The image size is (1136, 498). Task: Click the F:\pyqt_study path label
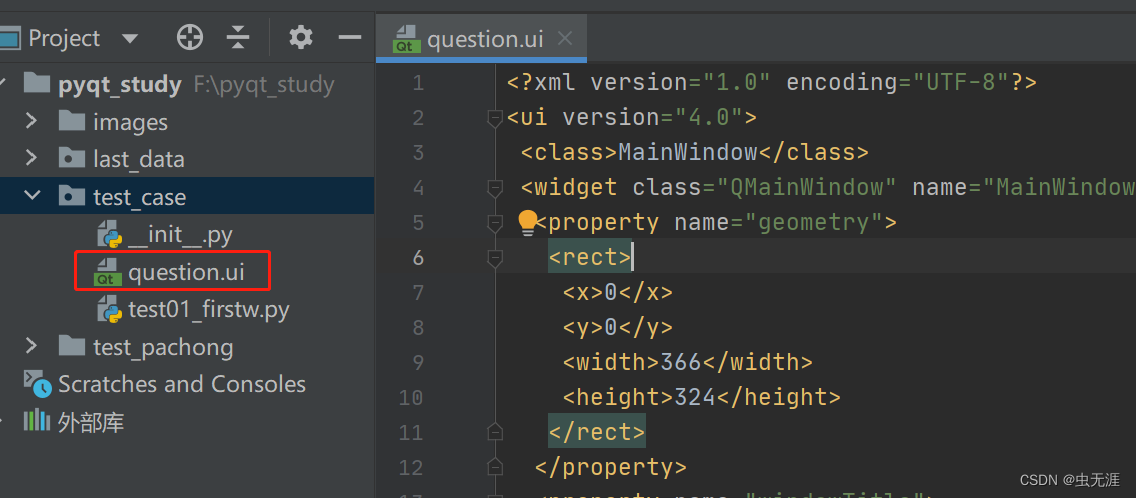[264, 85]
